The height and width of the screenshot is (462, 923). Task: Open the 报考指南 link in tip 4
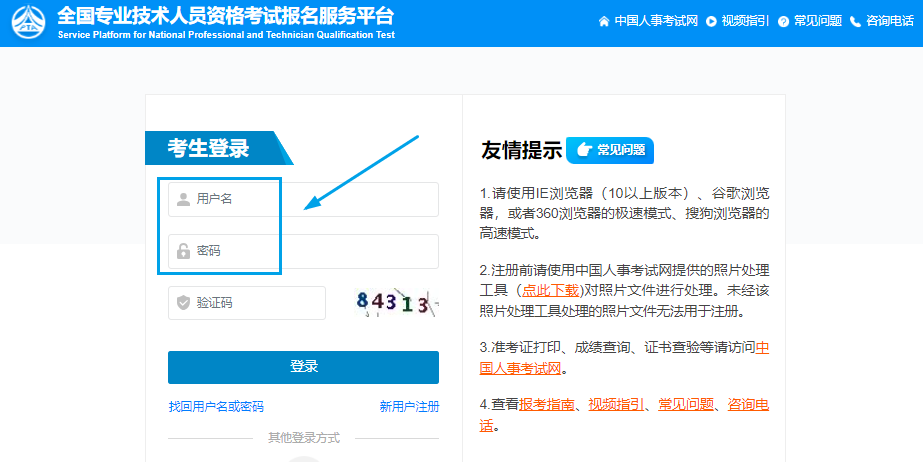(546, 404)
